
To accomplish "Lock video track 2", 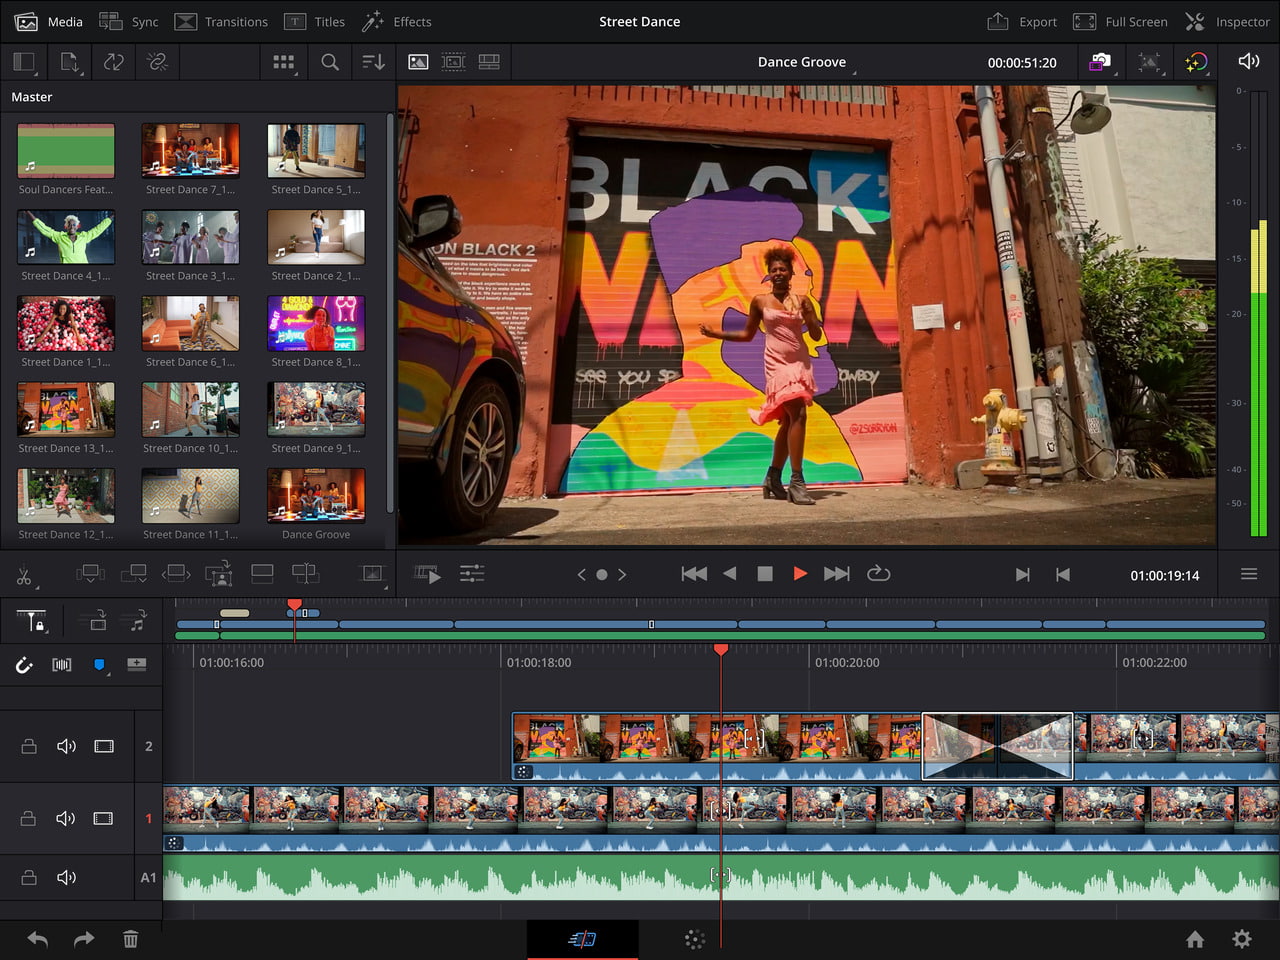I will coord(27,745).
